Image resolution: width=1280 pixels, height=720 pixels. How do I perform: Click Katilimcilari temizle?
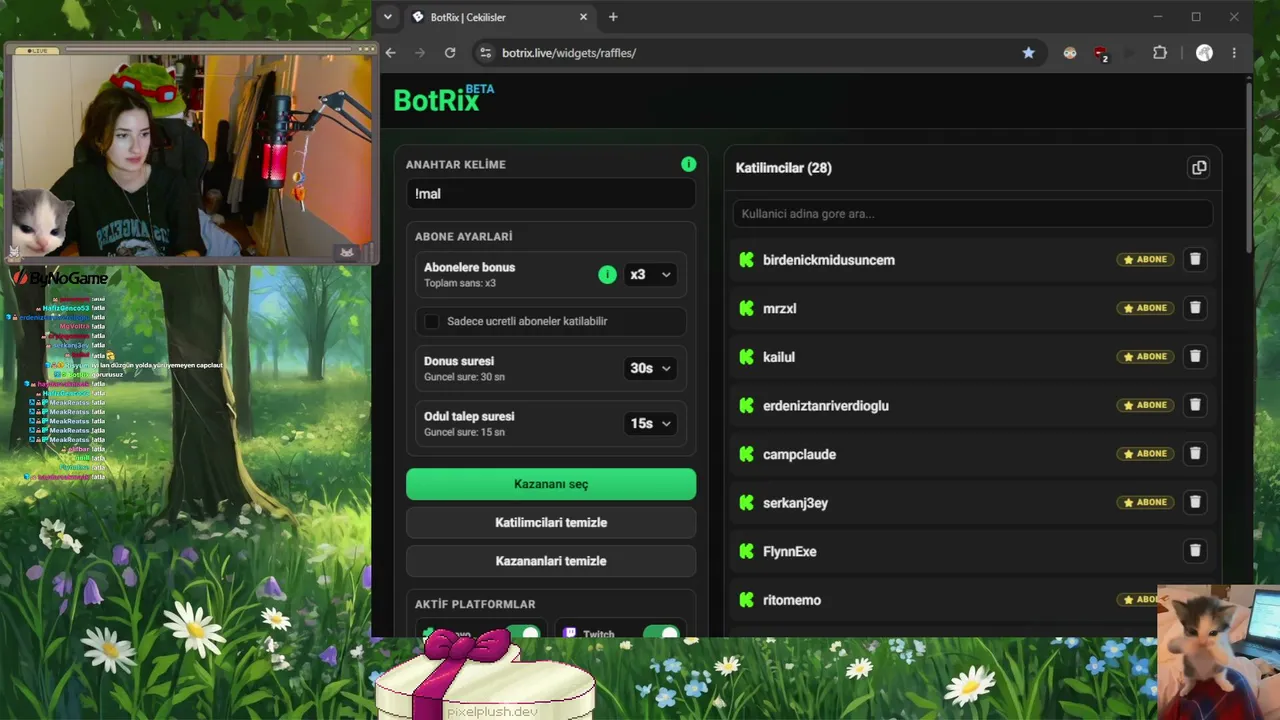(x=551, y=523)
